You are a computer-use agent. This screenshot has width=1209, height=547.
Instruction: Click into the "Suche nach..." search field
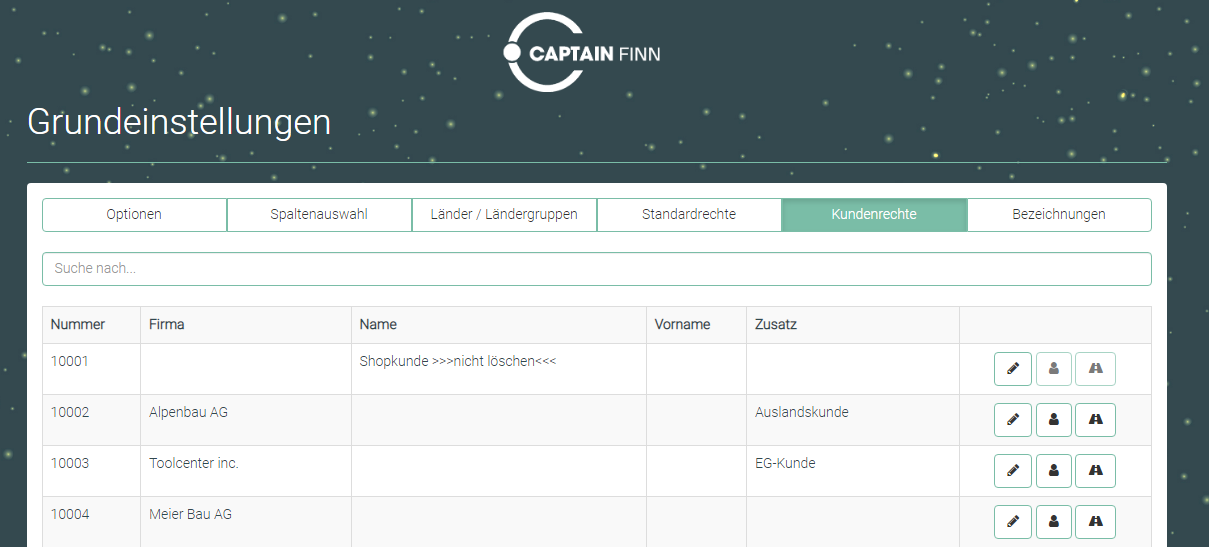596,269
